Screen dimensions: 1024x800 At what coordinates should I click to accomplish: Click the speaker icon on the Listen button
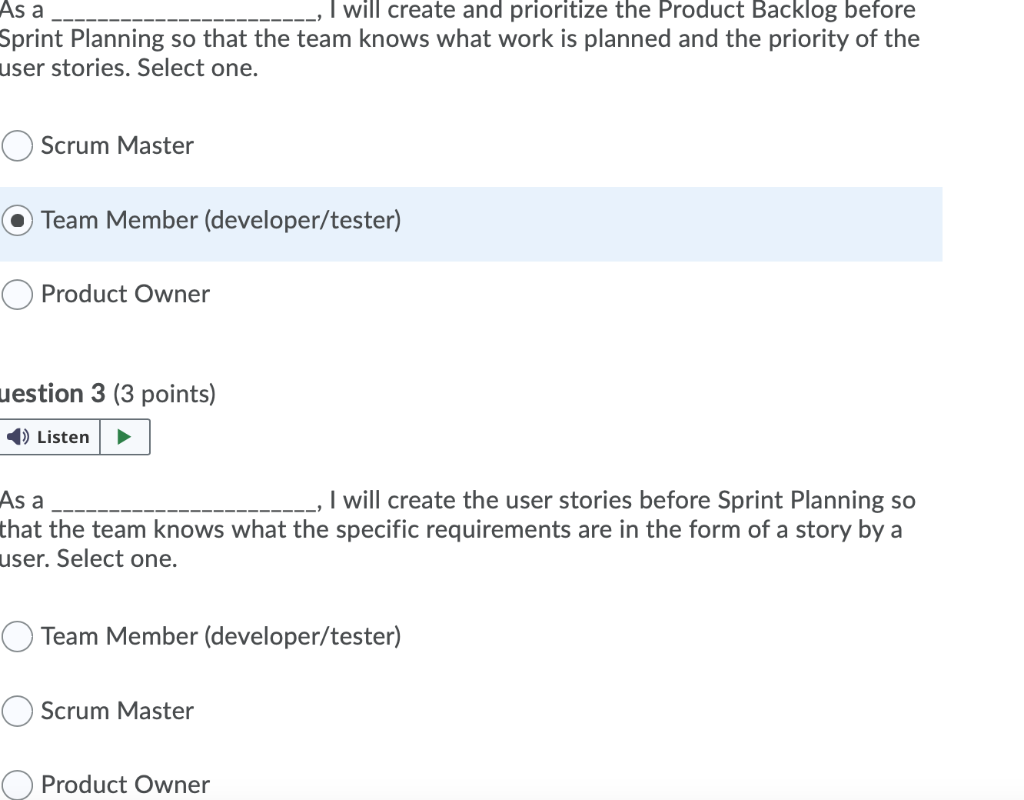pyautogui.click(x=18, y=436)
